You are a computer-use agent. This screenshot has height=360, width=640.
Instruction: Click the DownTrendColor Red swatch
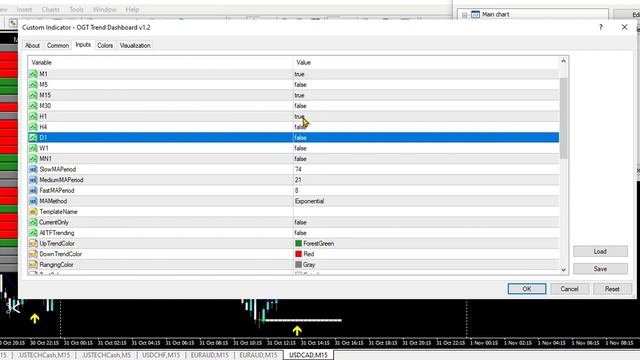coord(298,254)
